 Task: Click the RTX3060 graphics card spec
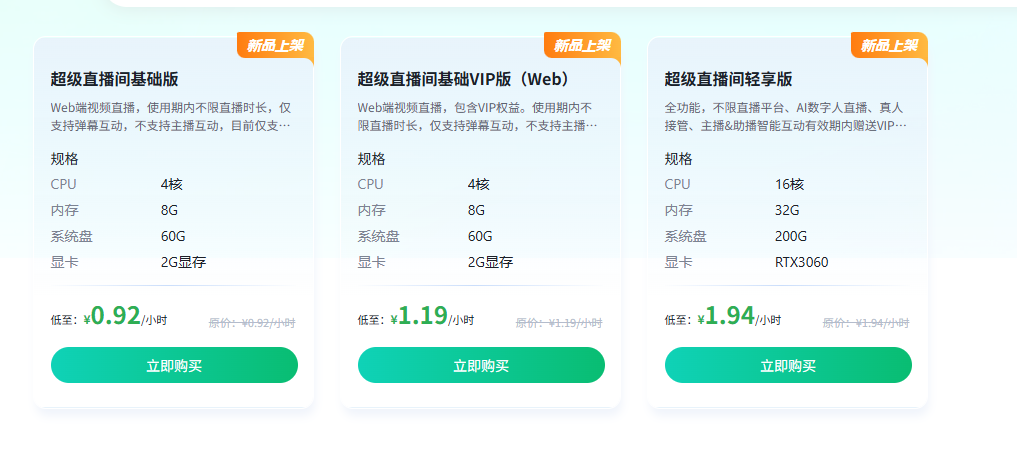click(x=801, y=263)
